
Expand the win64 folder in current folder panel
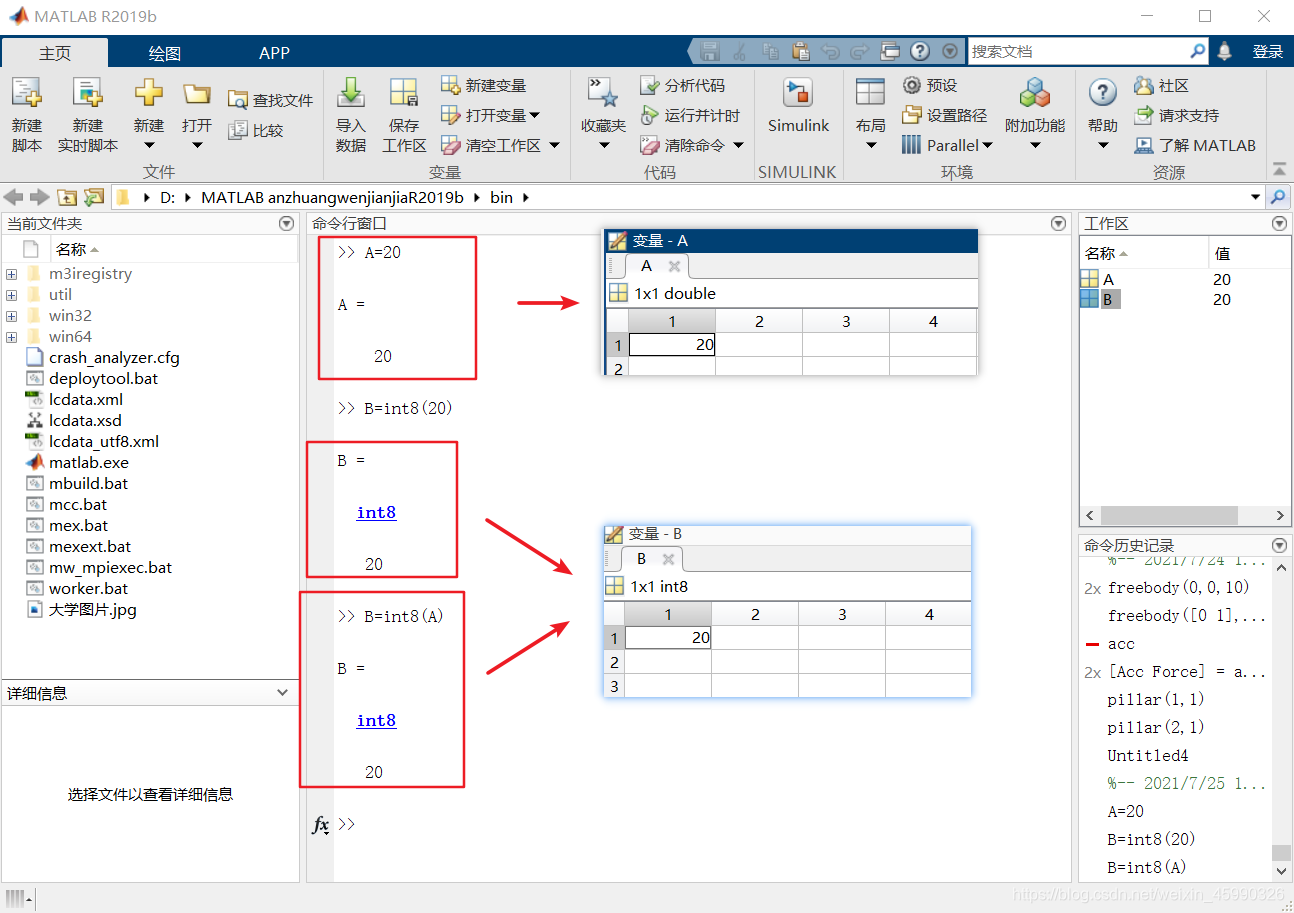click(11, 336)
